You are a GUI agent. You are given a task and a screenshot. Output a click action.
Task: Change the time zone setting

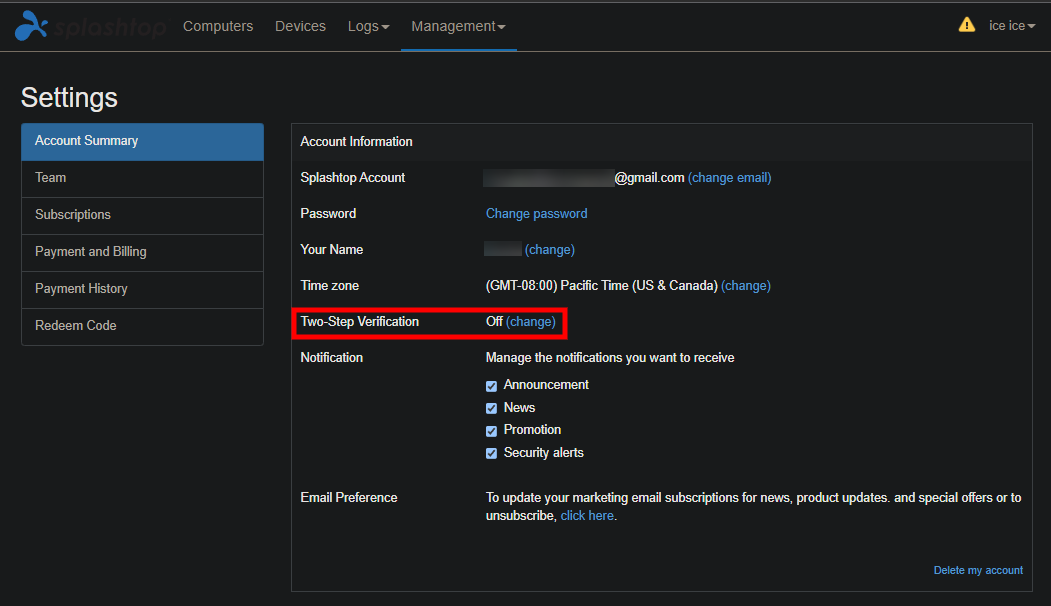(745, 286)
